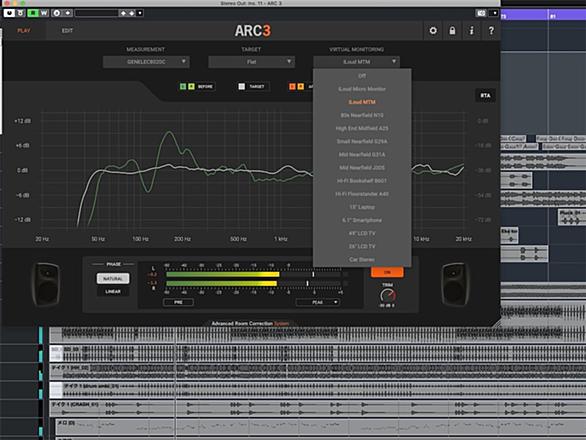
Task: Click the R channel level meter marker
Action: 307,283
